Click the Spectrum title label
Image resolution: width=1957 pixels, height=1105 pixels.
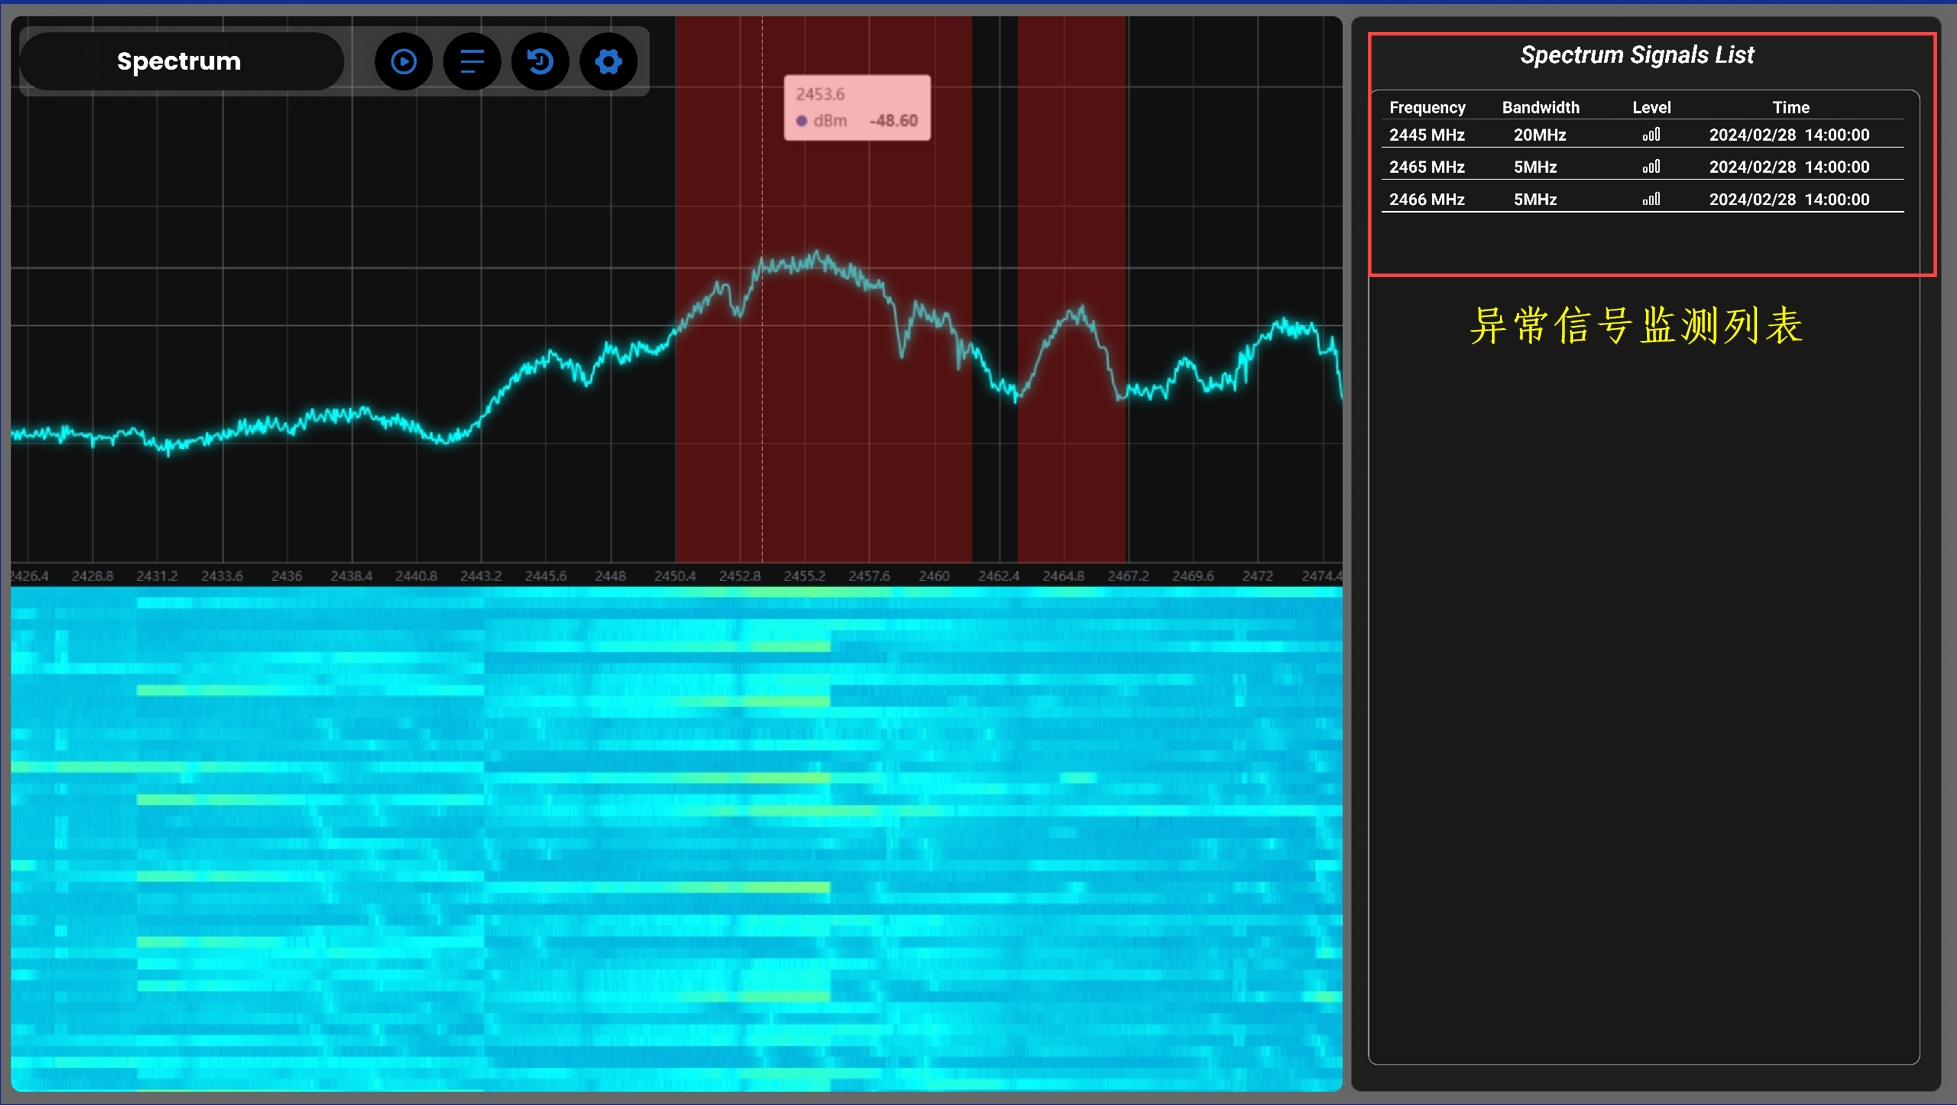point(179,62)
